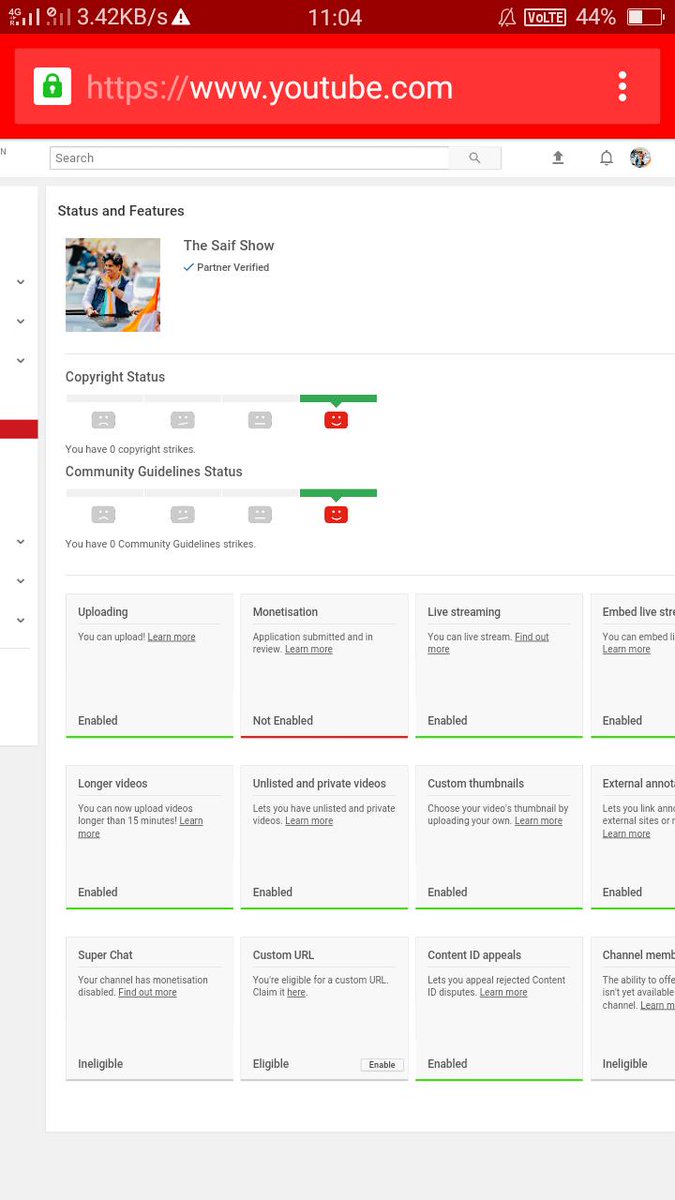Open the account avatar menu

[640, 158]
